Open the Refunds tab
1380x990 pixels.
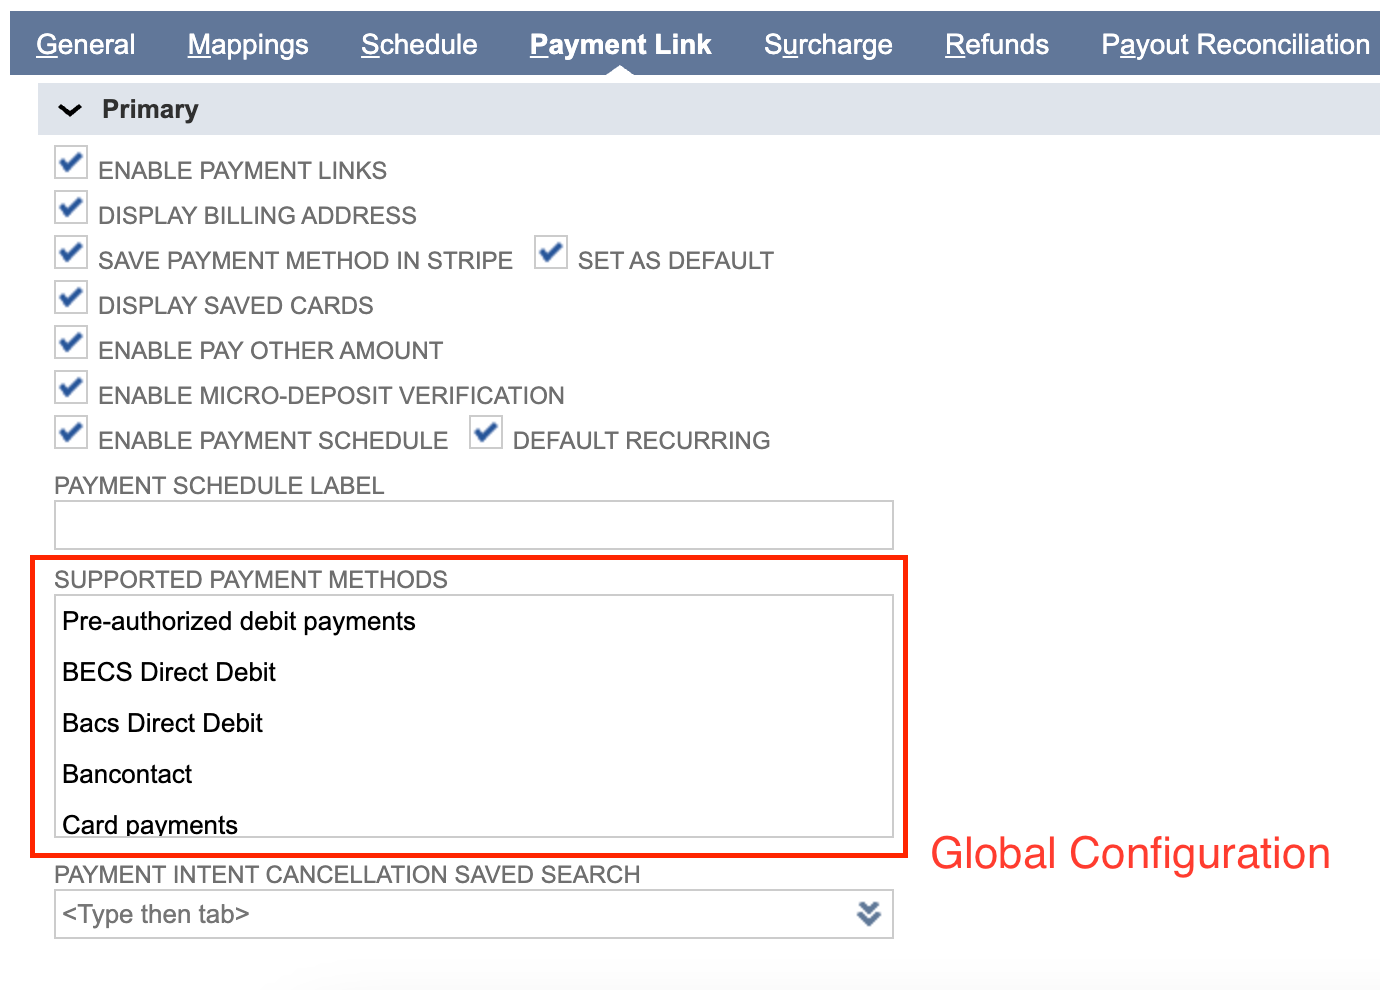click(x=996, y=44)
